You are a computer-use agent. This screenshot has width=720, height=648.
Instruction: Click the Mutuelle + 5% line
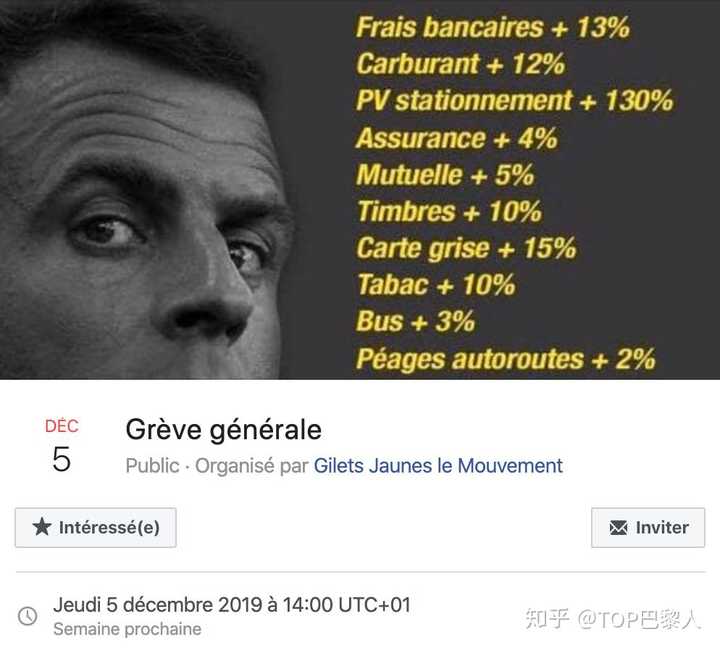pyautogui.click(x=445, y=175)
